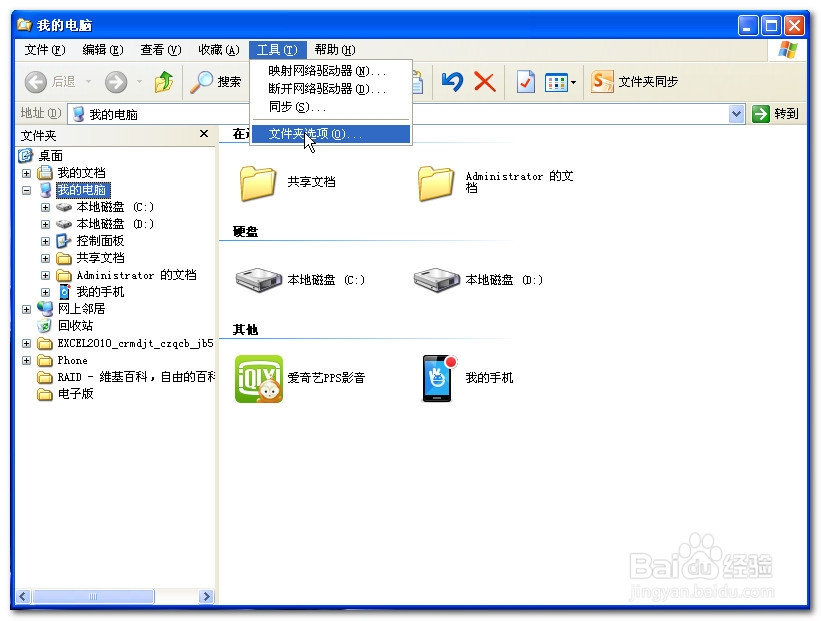The width and height of the screenshot is (821, 621).
Task: Click the folder pane scroll right arrow
Action: click(206, 596)
